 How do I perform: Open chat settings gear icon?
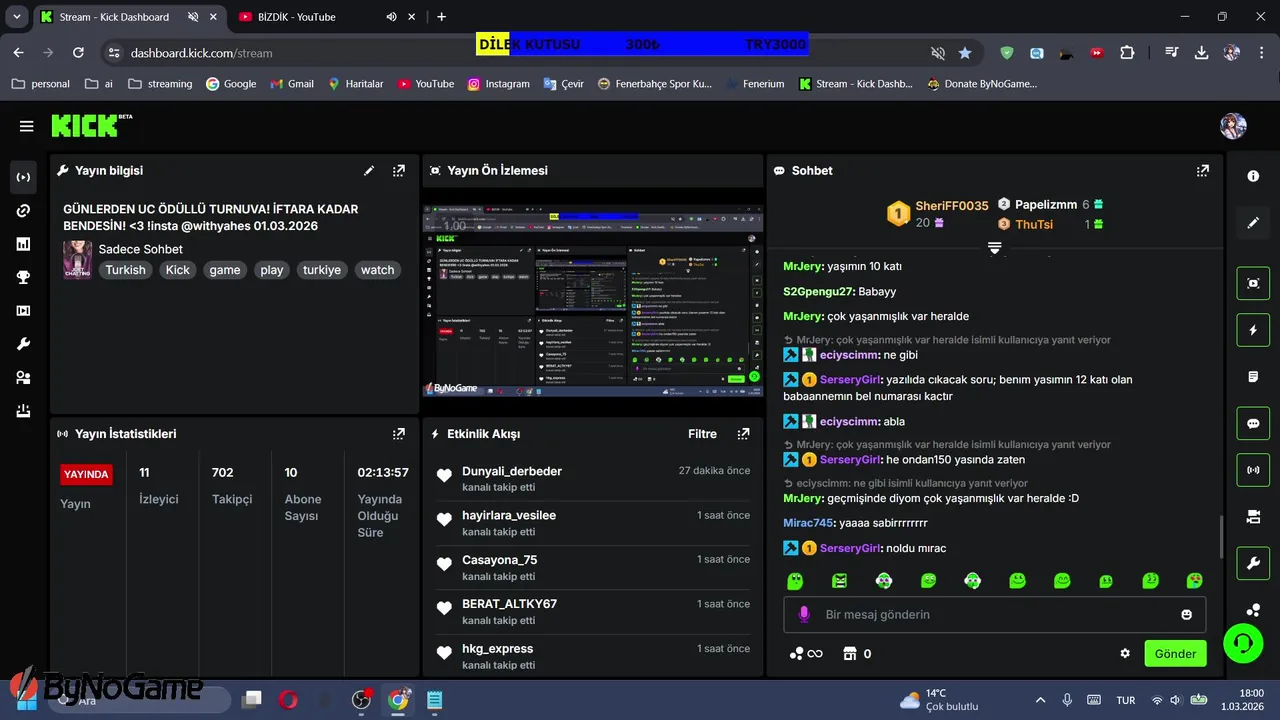tap(1125, 654)
